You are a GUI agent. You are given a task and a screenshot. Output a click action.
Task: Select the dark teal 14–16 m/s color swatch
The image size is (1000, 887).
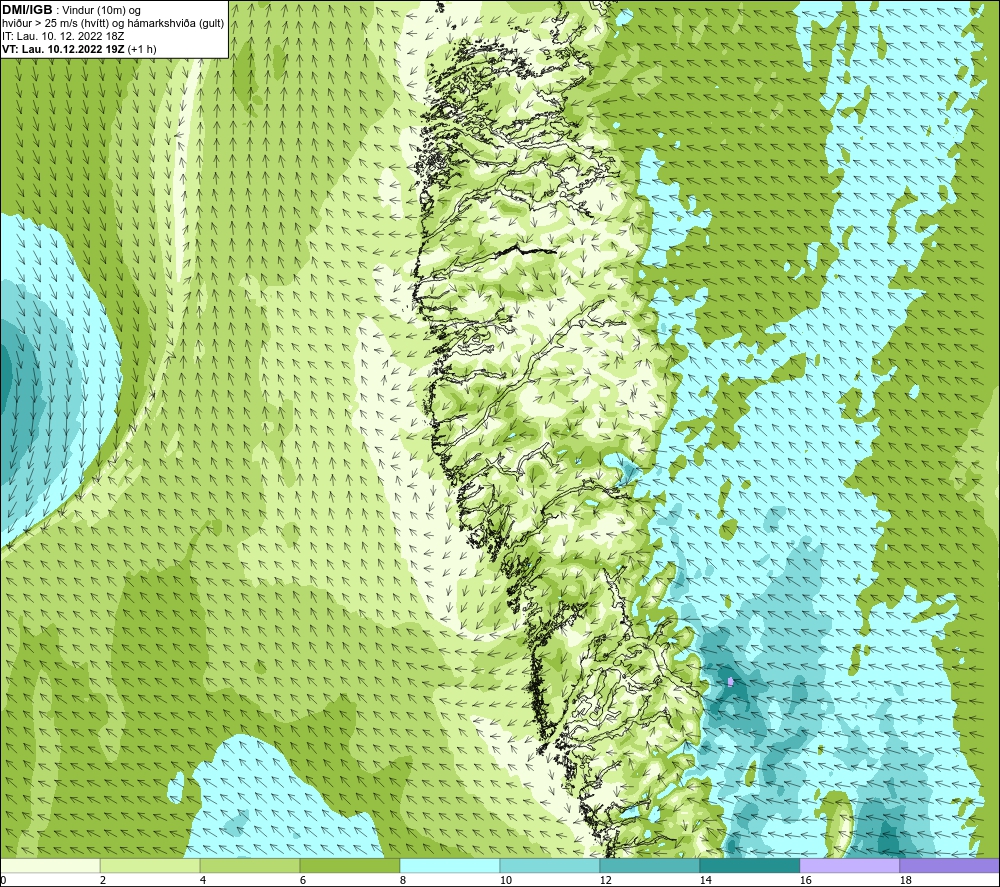point(749,865)
